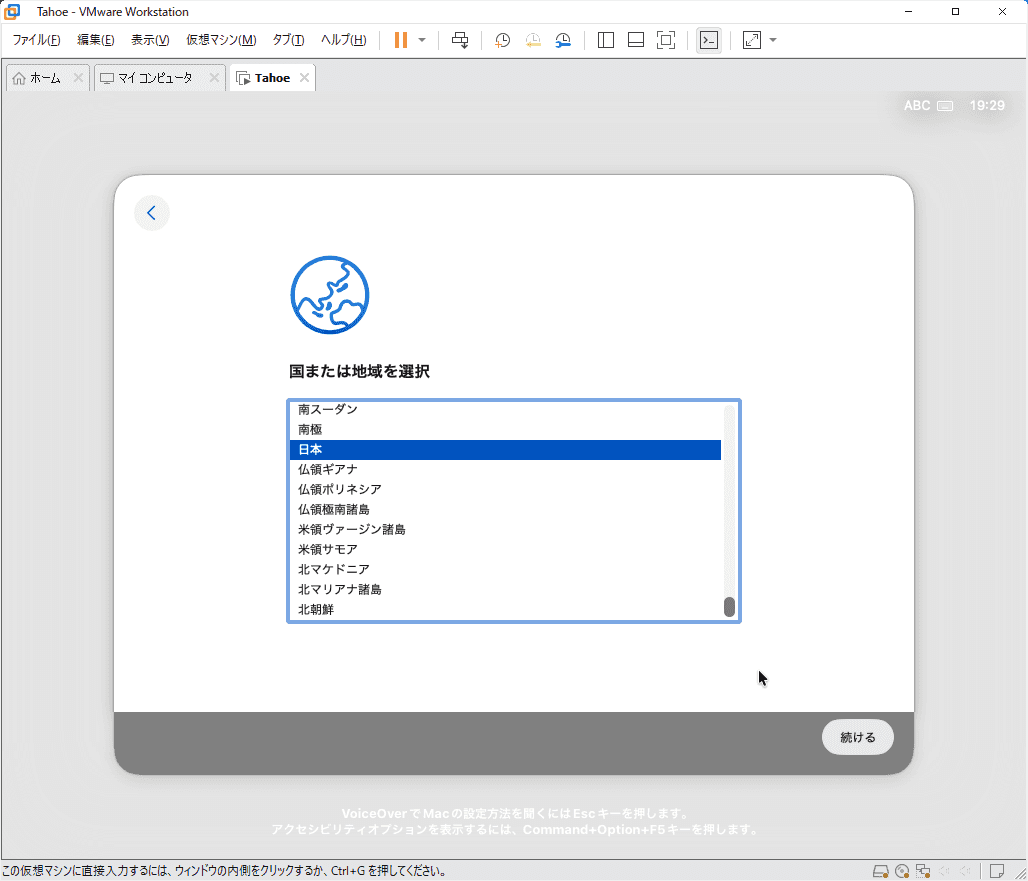Click Send Ctrl+Alt+Del toolbar icon
The image size is (1028, 881).
460,40
